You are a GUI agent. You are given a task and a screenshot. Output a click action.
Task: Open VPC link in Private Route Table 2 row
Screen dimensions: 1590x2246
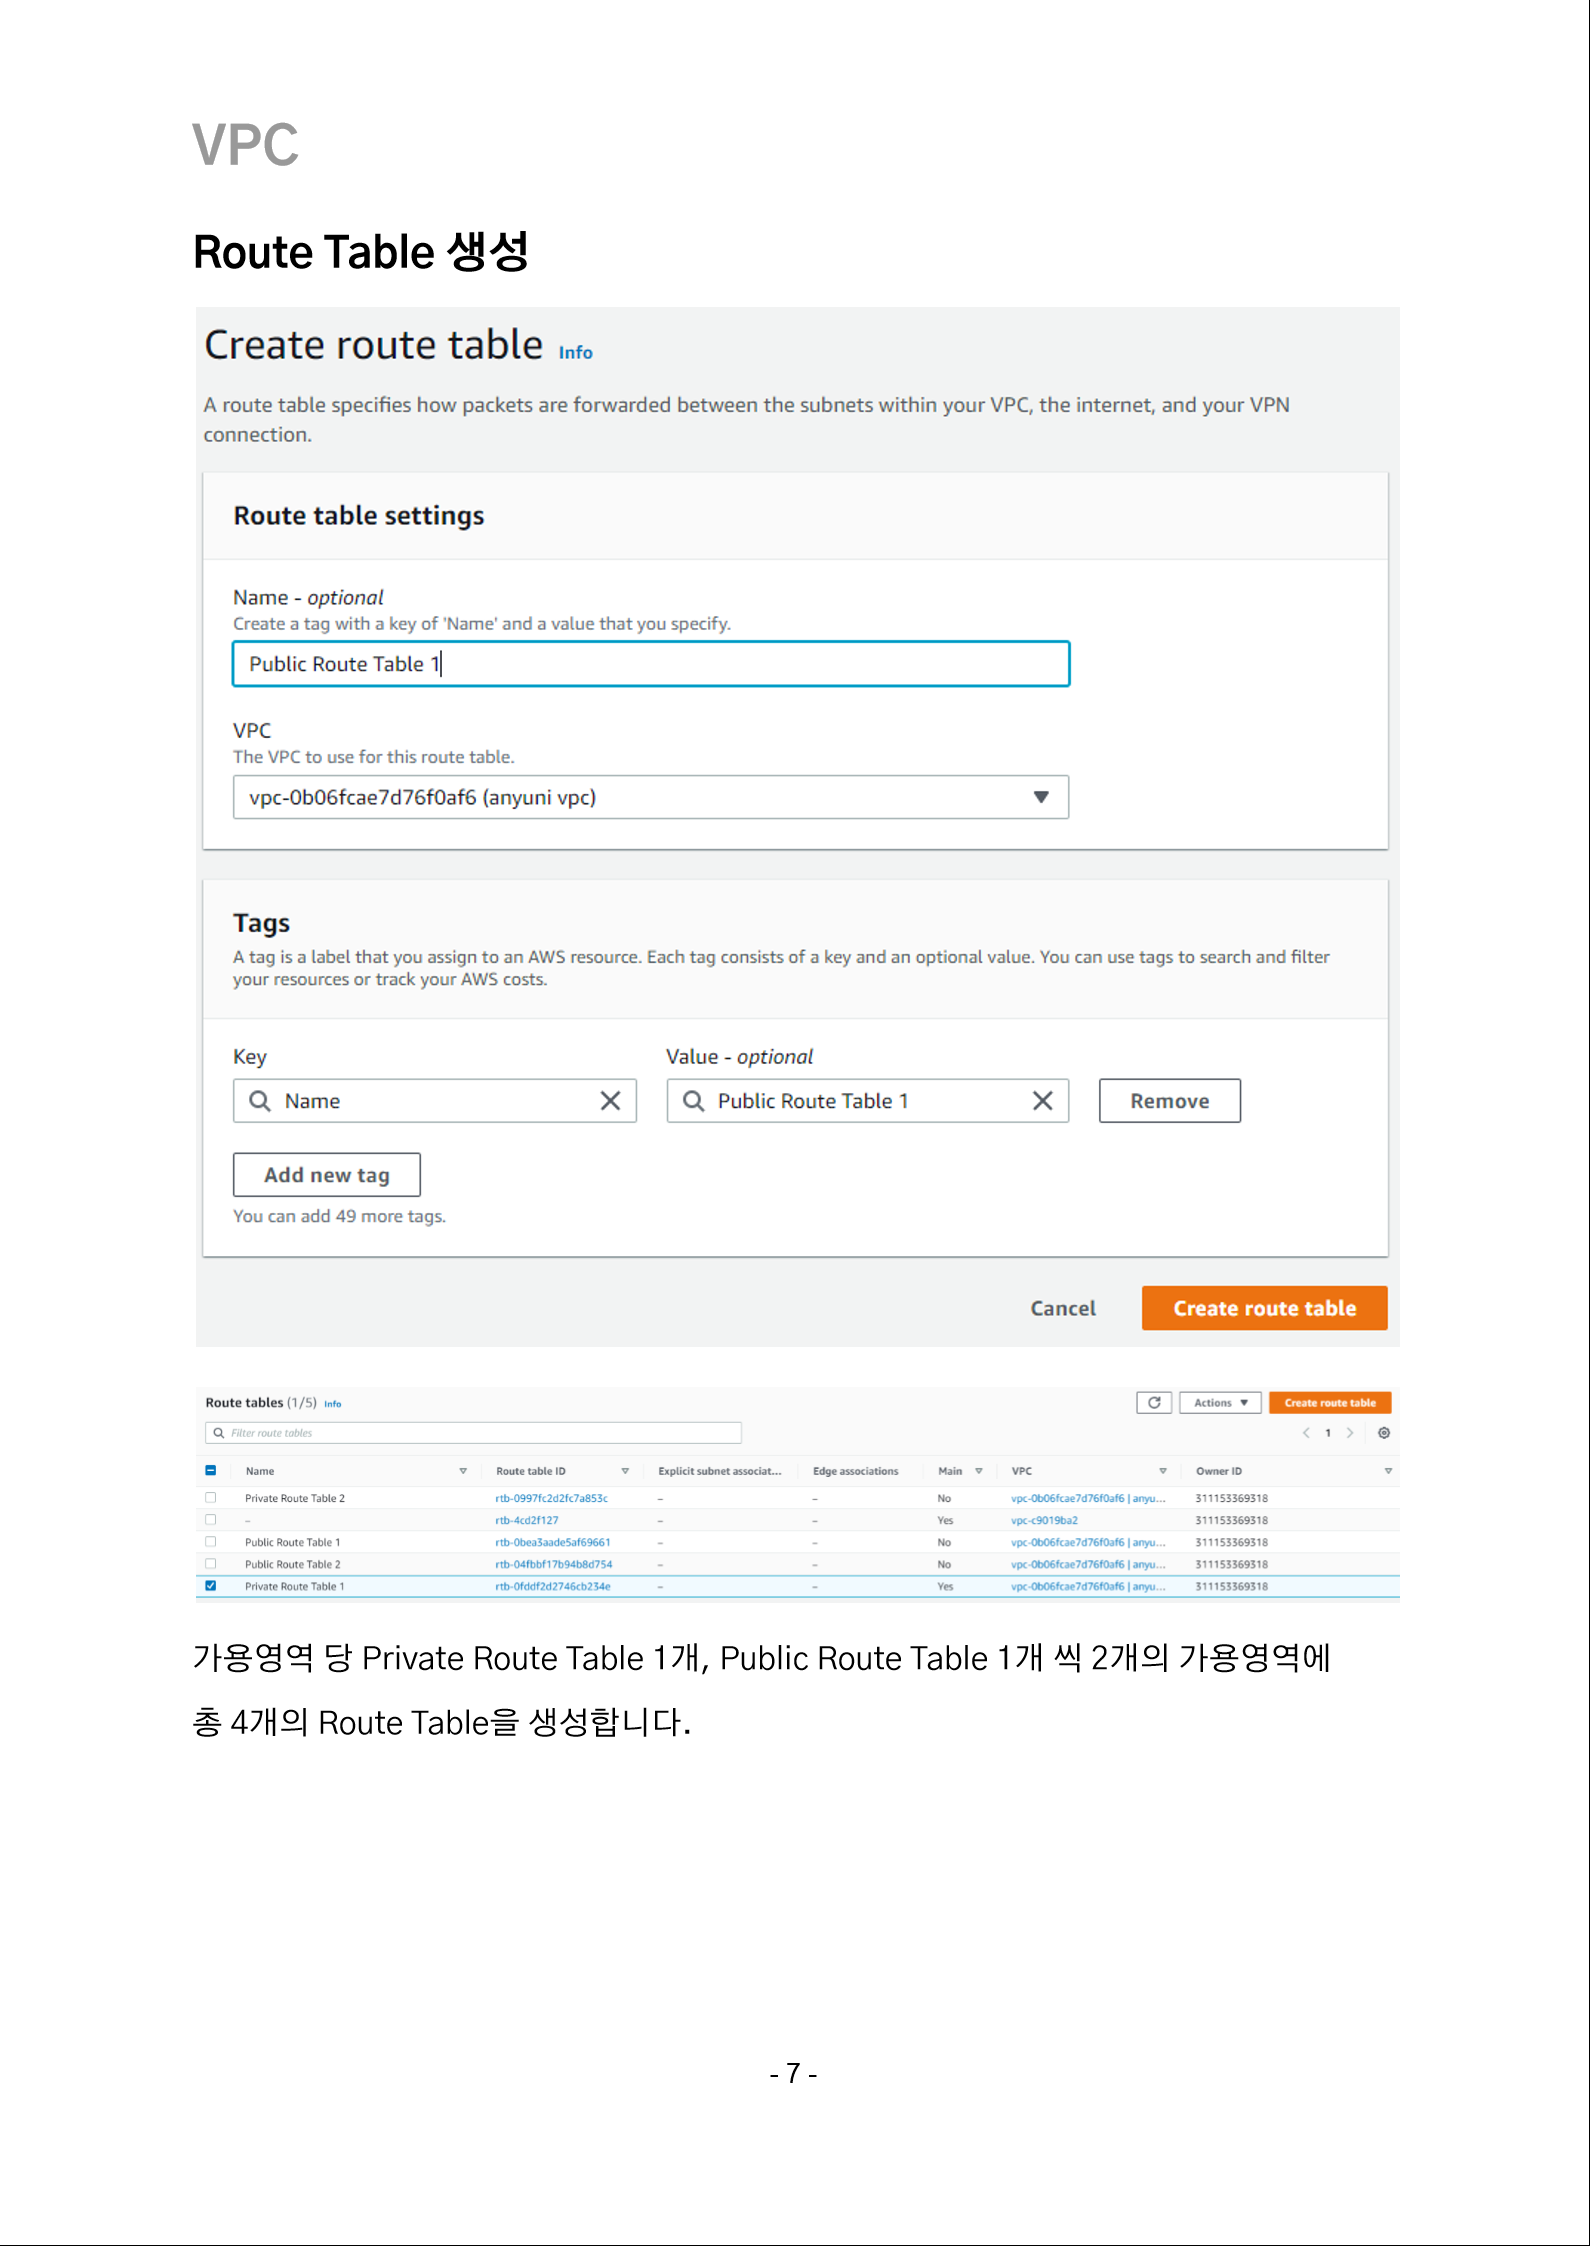(x=1088, y=1498)
